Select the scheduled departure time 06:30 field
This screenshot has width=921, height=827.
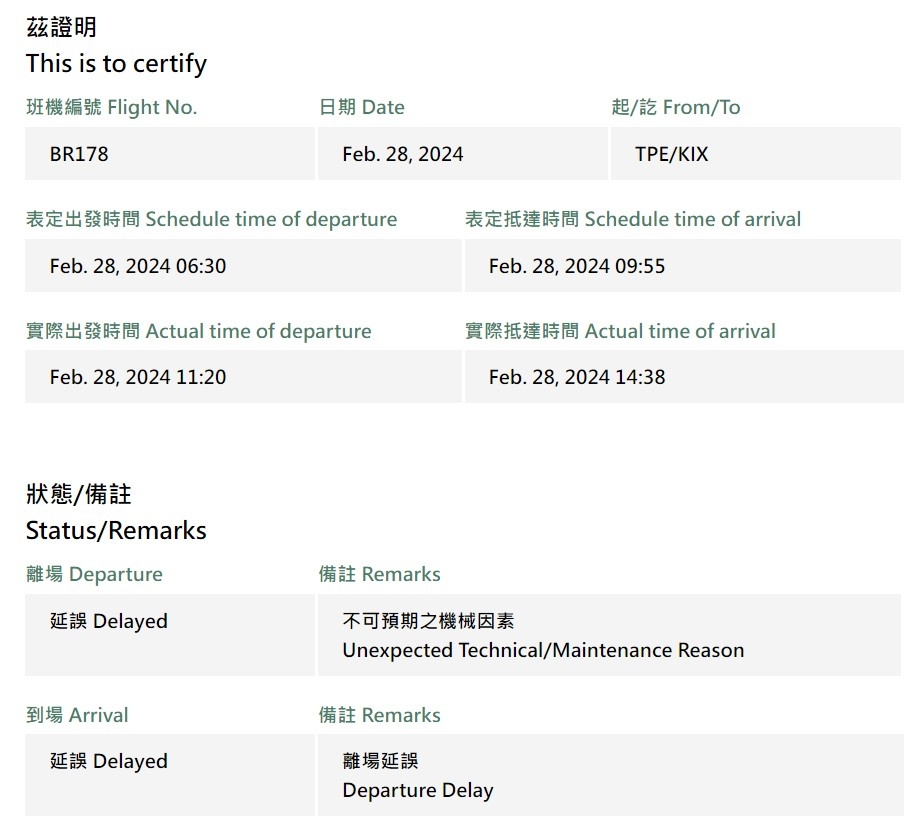(x=242, y=266)
